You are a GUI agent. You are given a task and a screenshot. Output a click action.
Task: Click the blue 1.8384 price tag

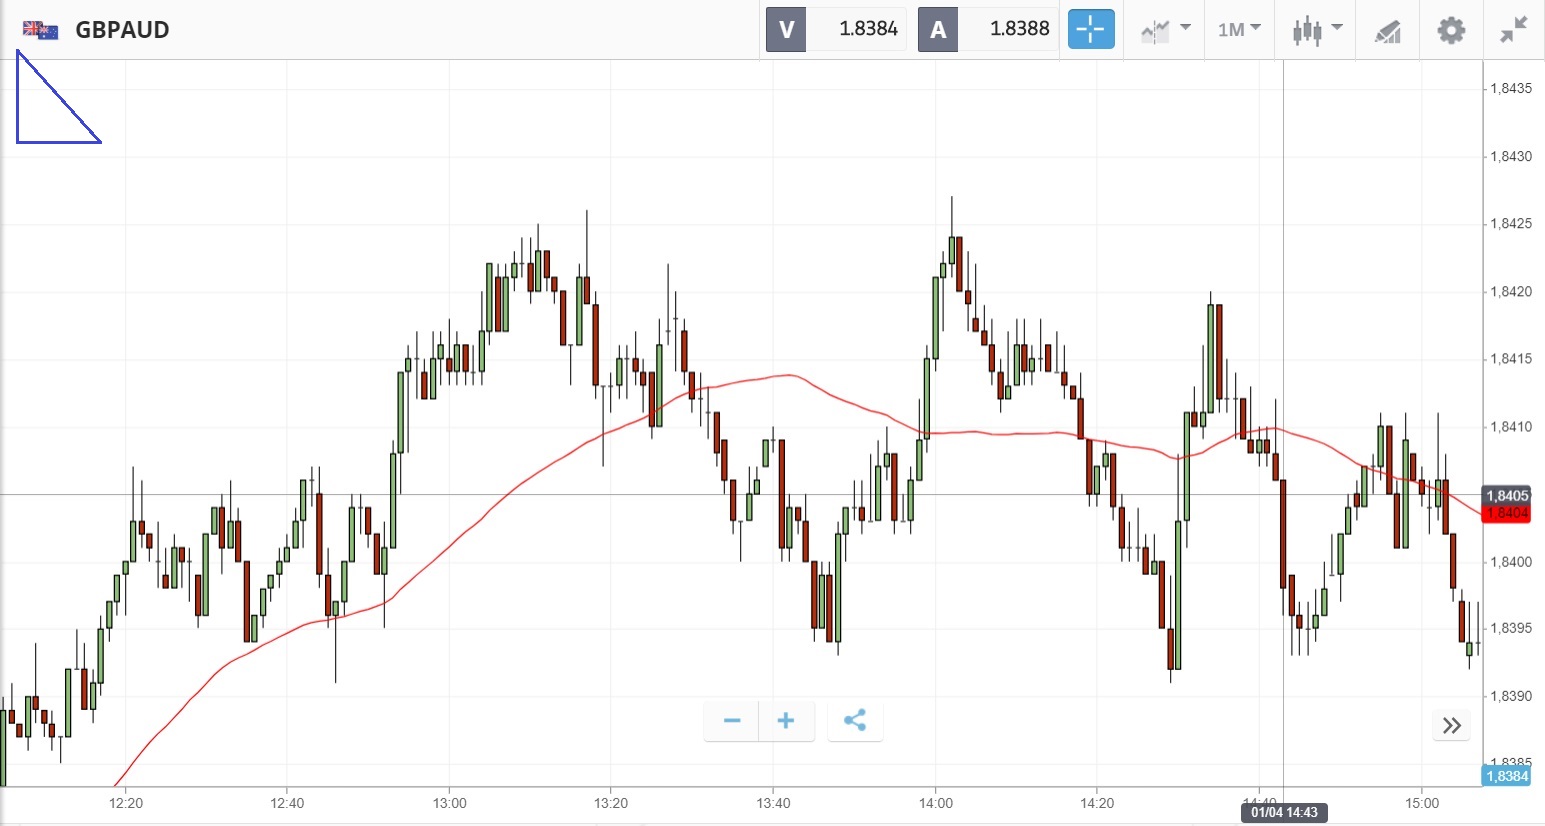(1506, 776)
